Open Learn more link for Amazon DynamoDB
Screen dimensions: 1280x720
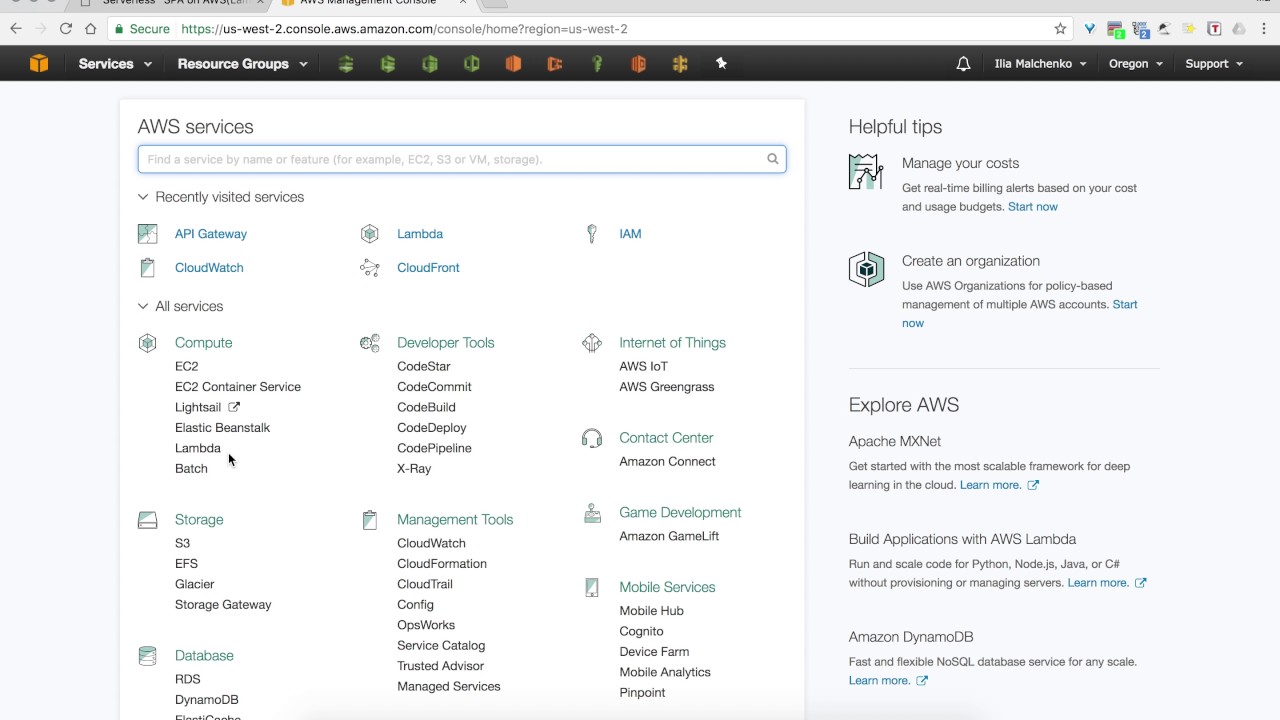888,681
